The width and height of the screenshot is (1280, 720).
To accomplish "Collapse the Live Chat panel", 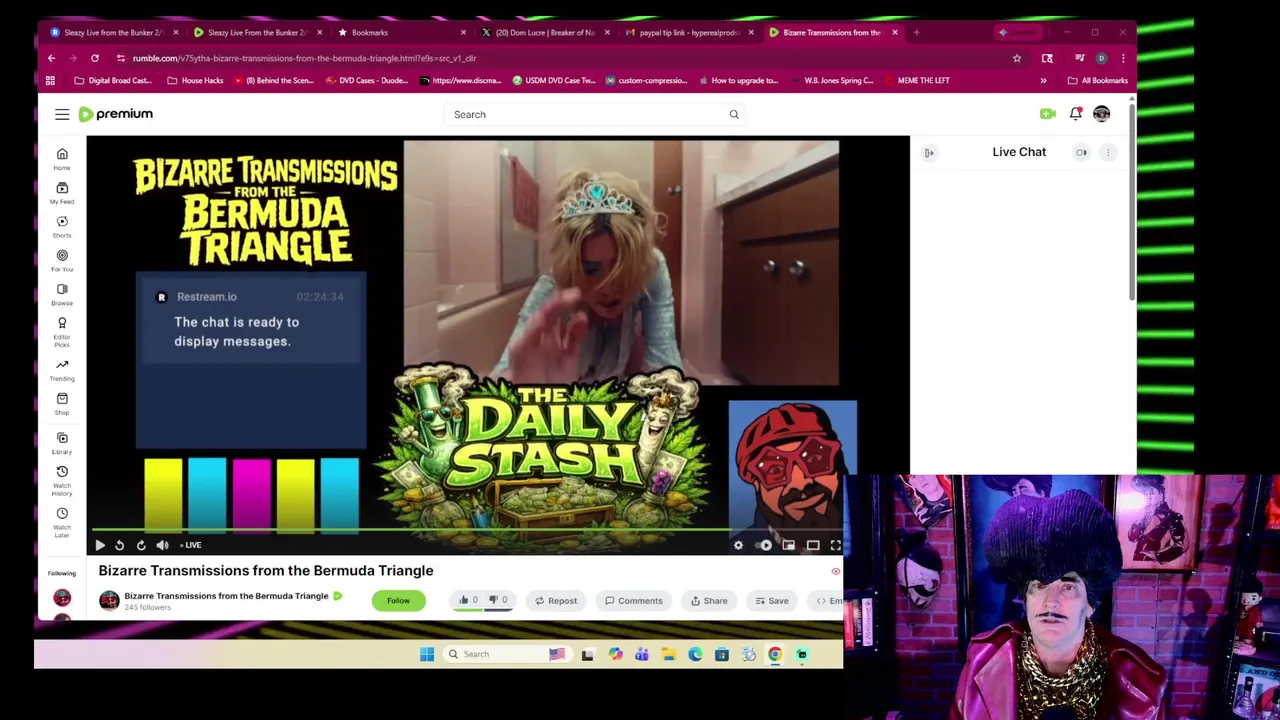I will pos(929,152).
